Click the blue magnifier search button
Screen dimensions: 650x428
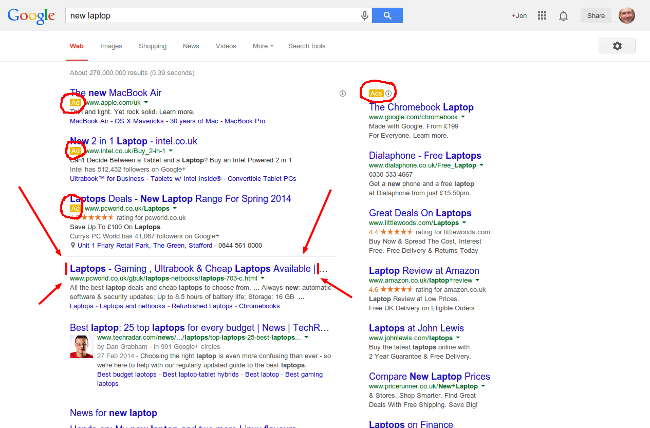coord(387,16)
